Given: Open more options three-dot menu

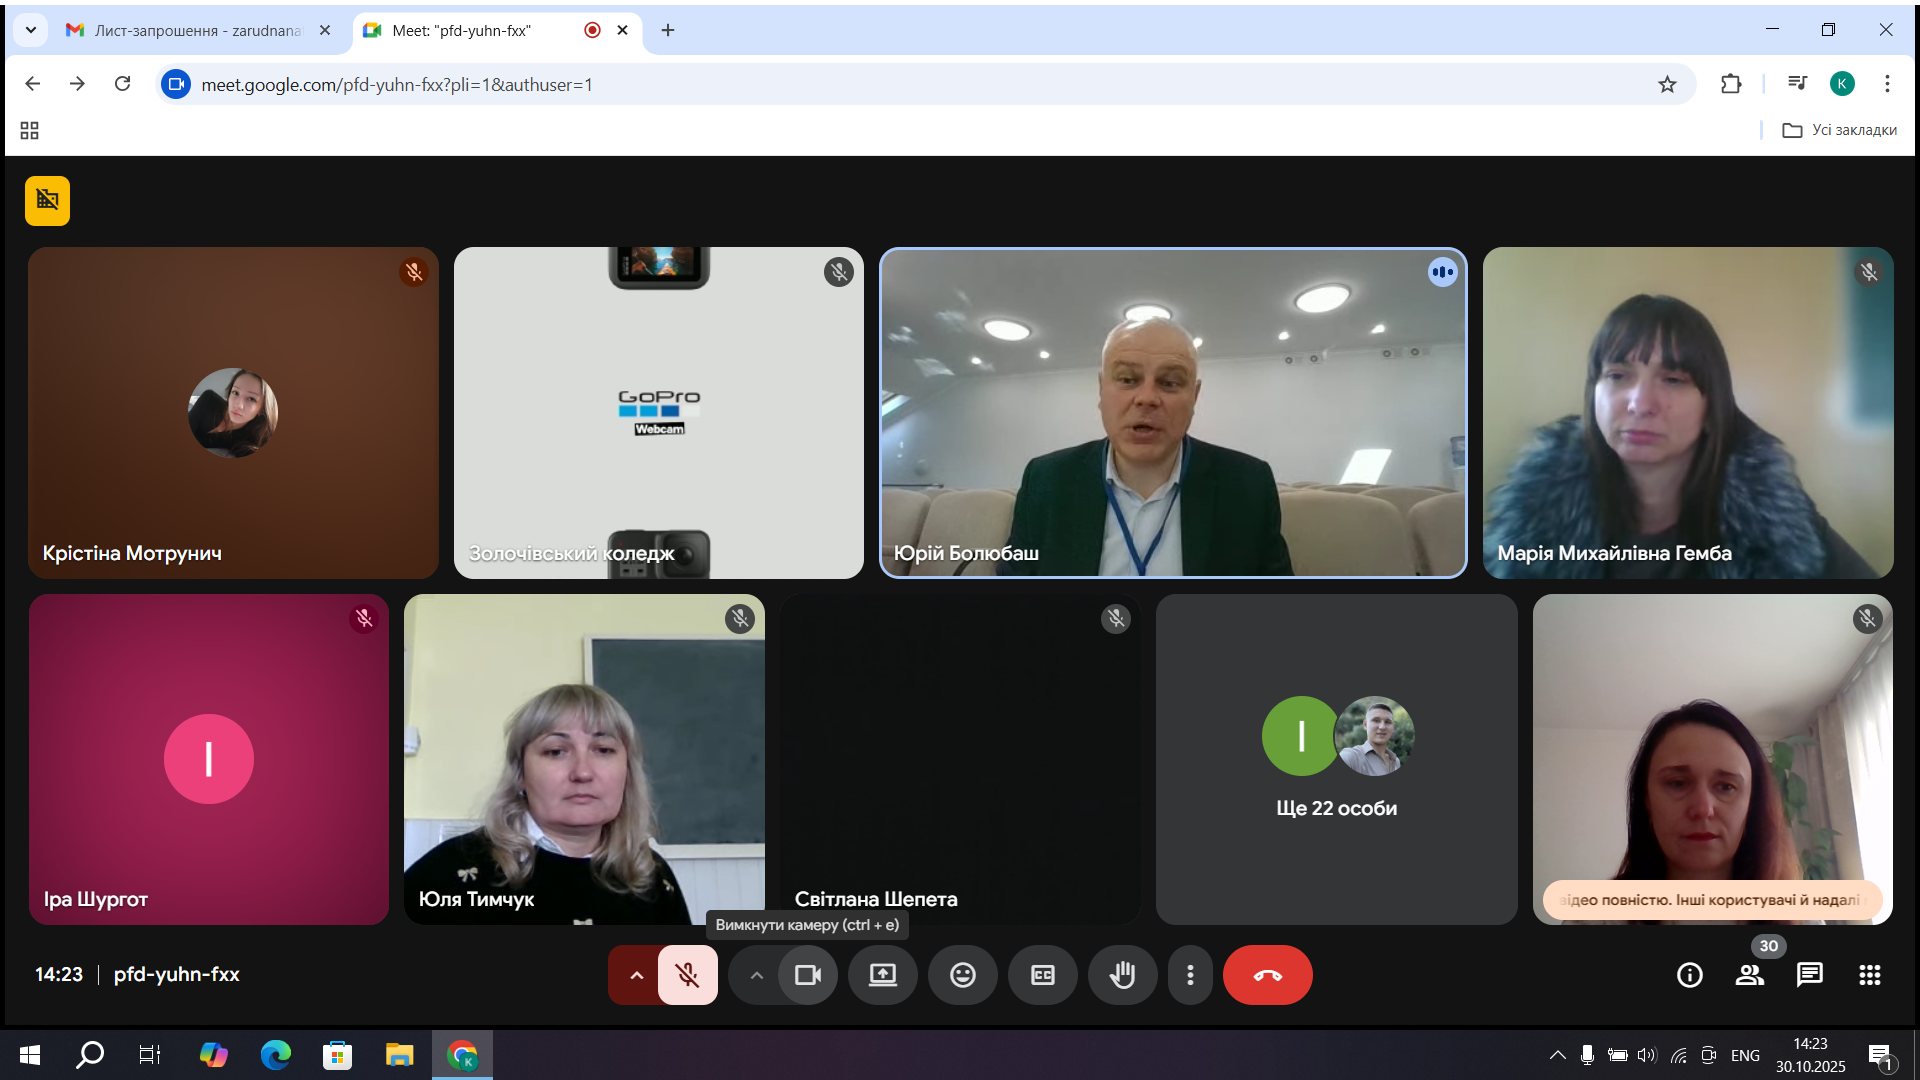Looking at the screenshot, I should [1190, 975].
